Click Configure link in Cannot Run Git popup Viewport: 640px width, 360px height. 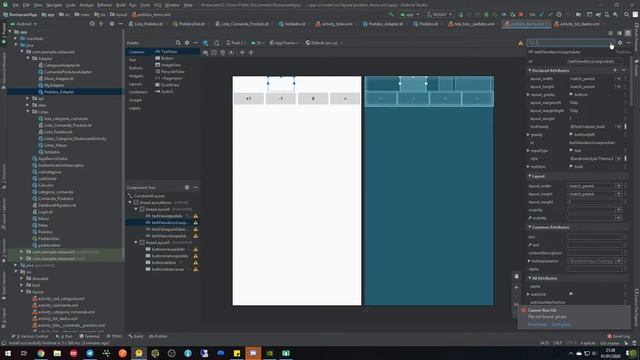(562, 324)
